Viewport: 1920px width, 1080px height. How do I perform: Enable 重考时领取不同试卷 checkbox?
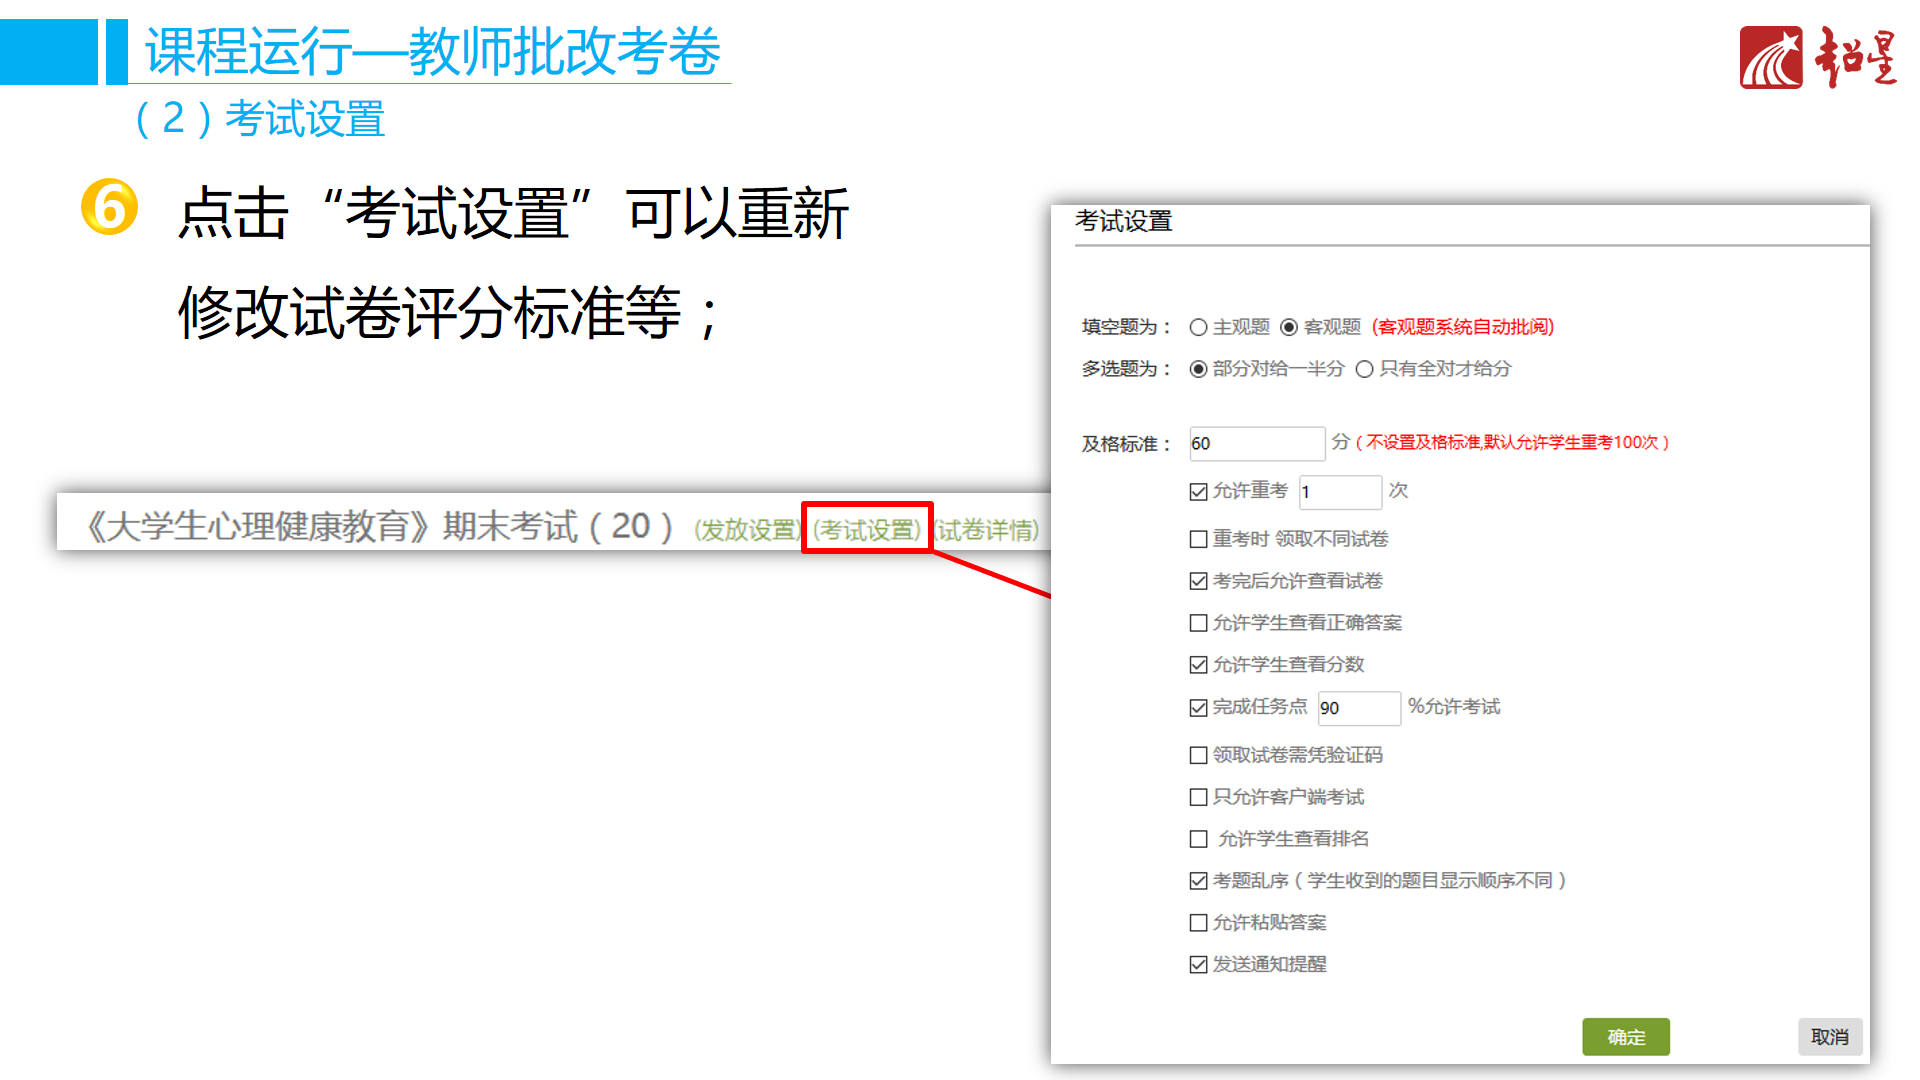(x=1198, y=539)
